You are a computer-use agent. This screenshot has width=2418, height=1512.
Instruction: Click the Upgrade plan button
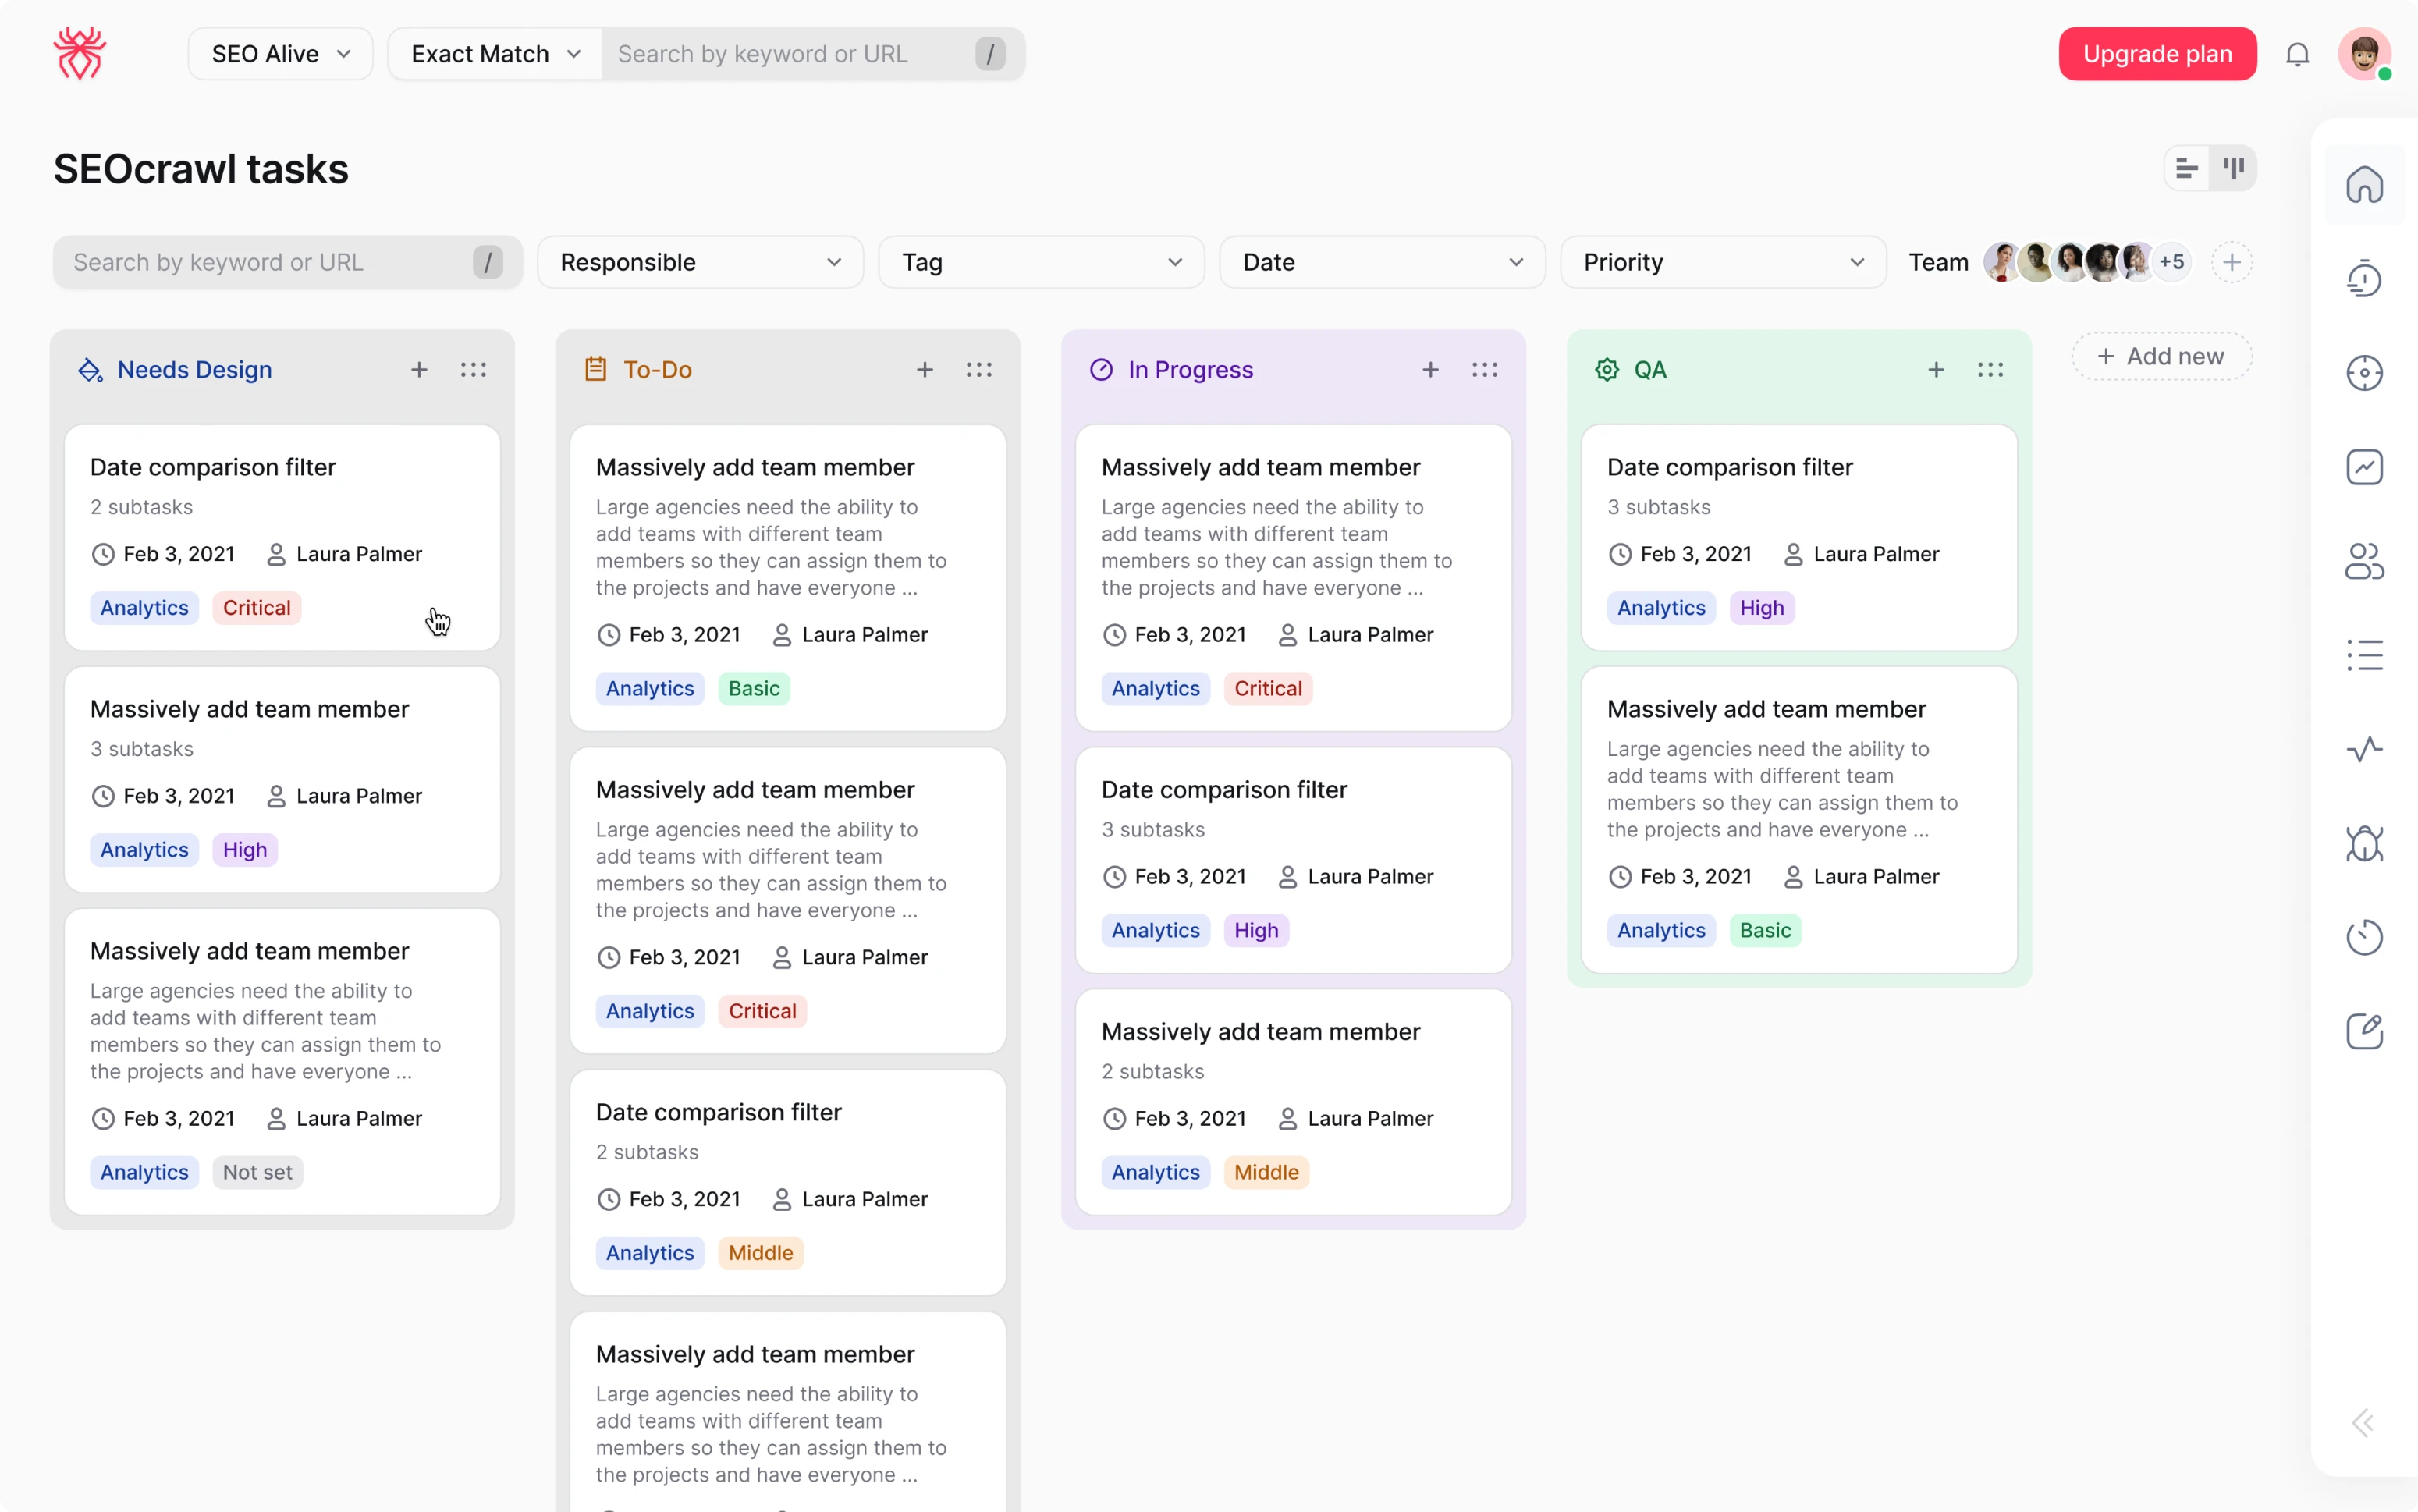coord(2156,53)
